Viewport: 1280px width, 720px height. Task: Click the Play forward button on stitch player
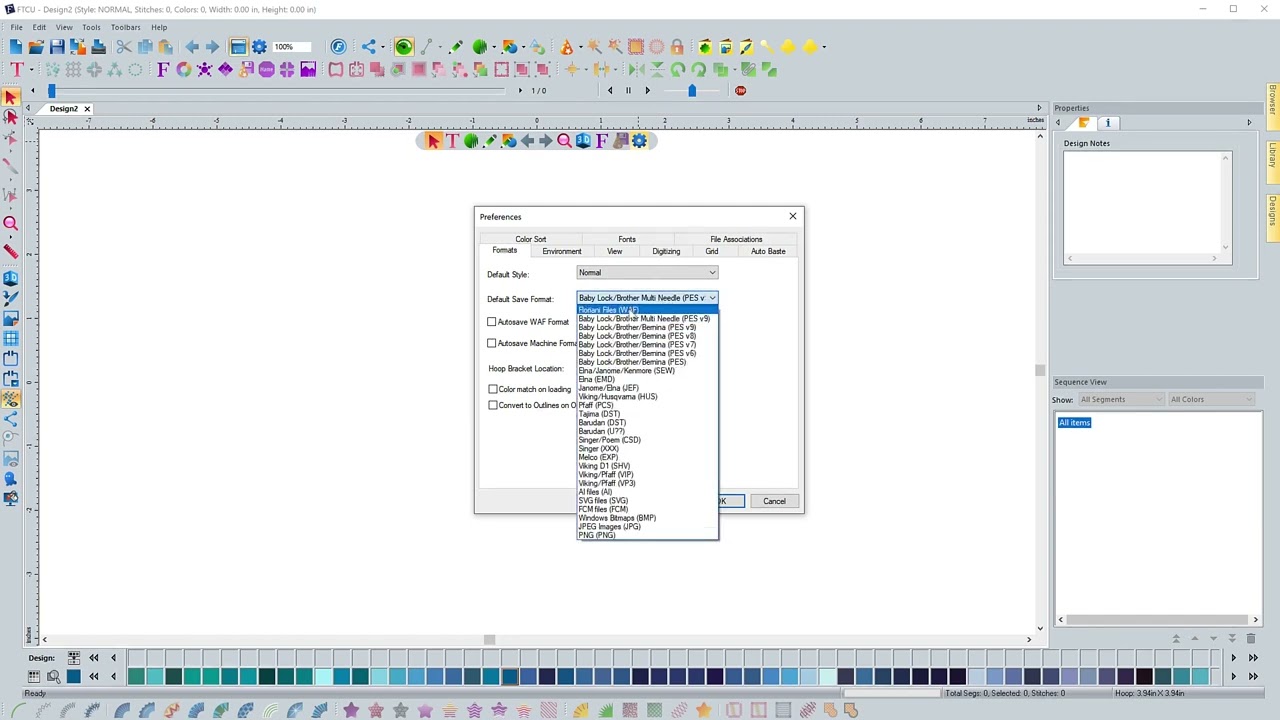(647, 91)
